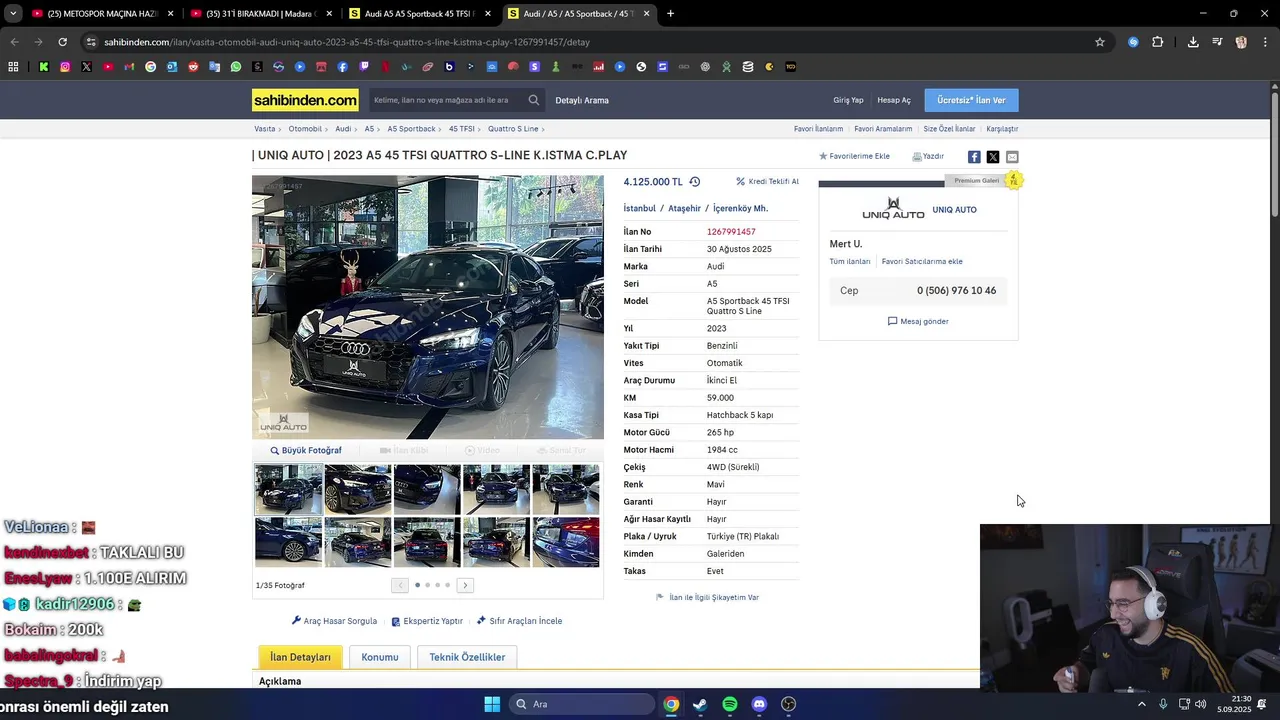This screenshot has width=1280, height=720.
Task: Open the Chrome three-dot menu
Action: coord(1263,42)
